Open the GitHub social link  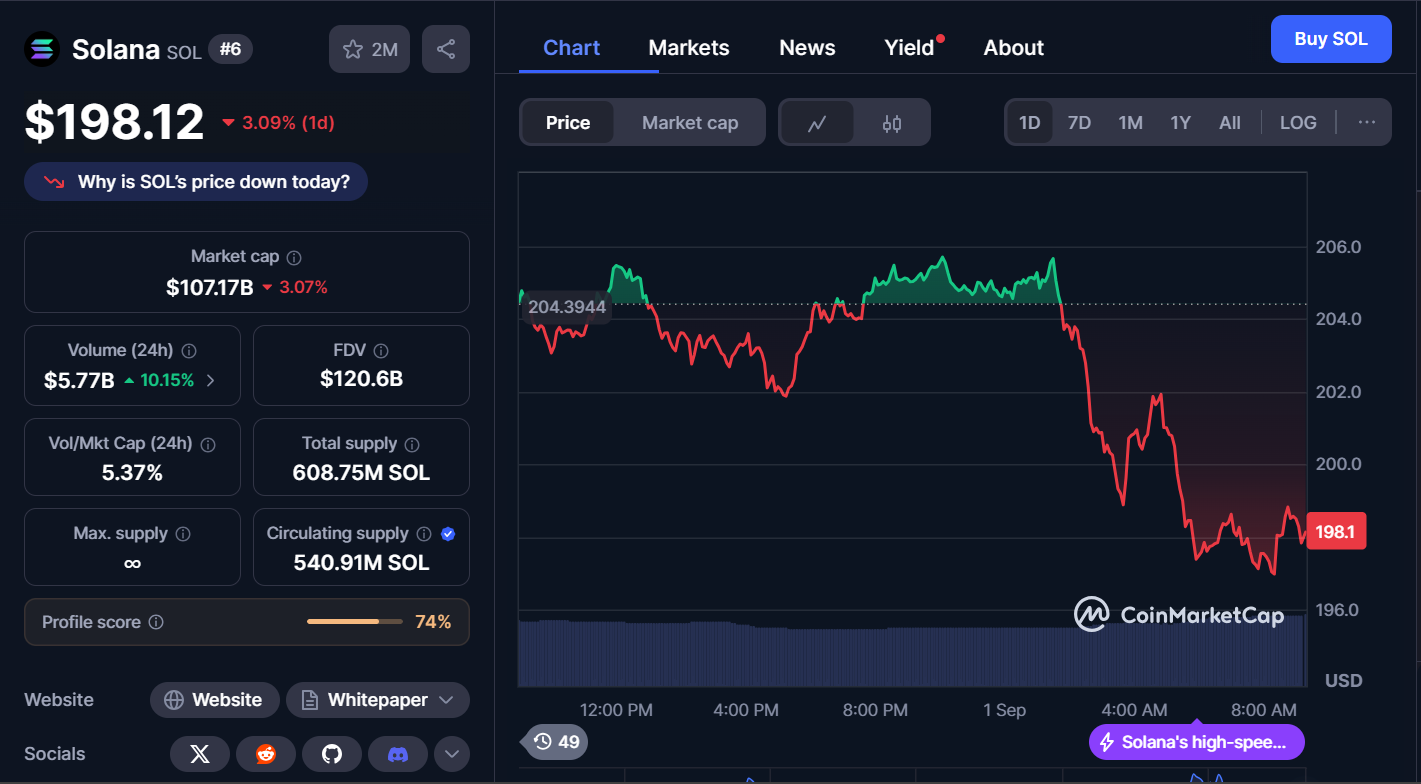click(x=332, y=754)
